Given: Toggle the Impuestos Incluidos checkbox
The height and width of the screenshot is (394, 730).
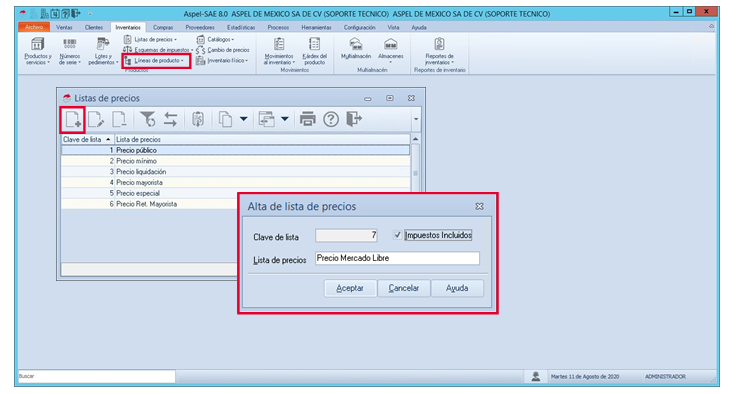Looking at the screenshot, I should 397,235.
